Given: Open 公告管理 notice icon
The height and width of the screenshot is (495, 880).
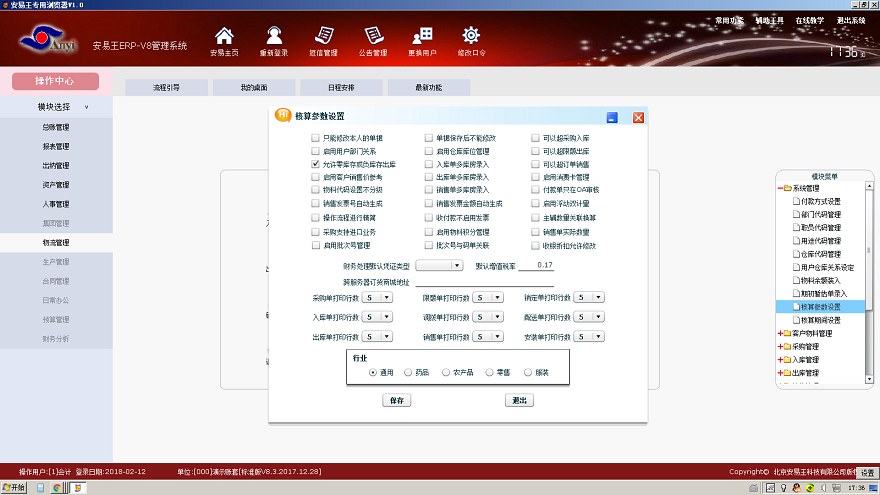Looking at the screenshot, I should click(373, 36).
